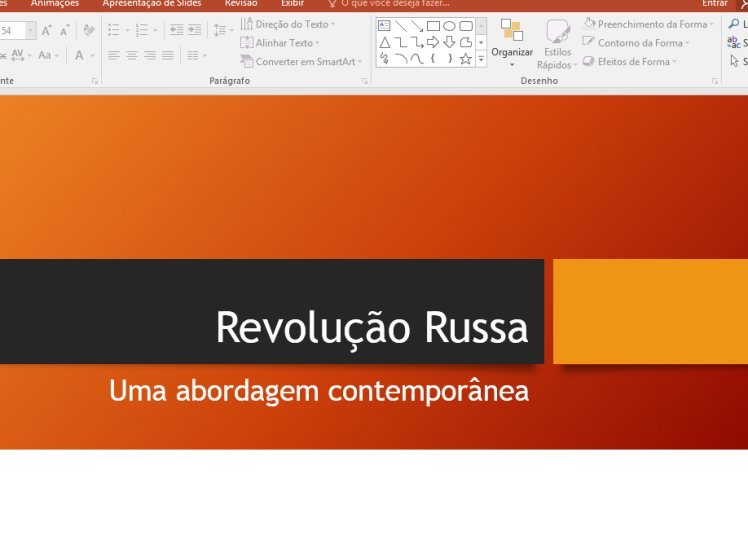Switch to Apresentação de Slides tab
The width and height of the screenshot is (748, 540).
[x=152, y=4]
